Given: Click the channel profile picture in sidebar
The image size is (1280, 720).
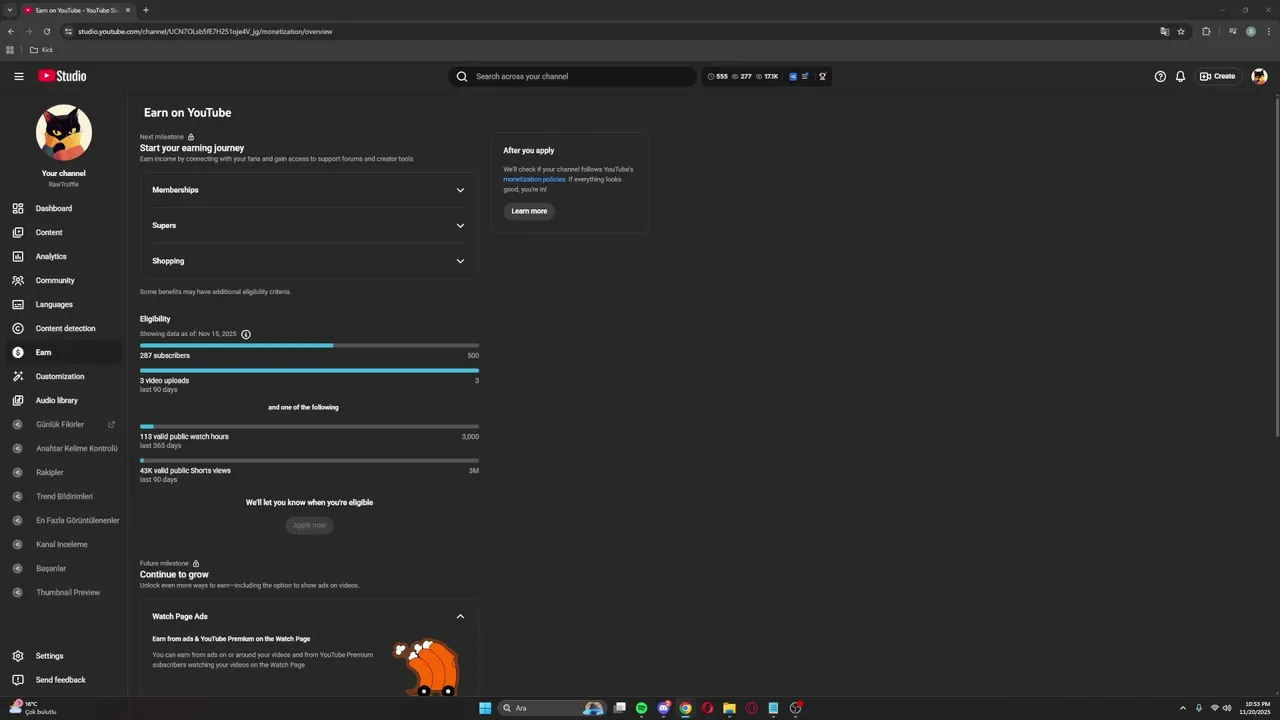Looking at the screenshot, I should click(64, 133).
